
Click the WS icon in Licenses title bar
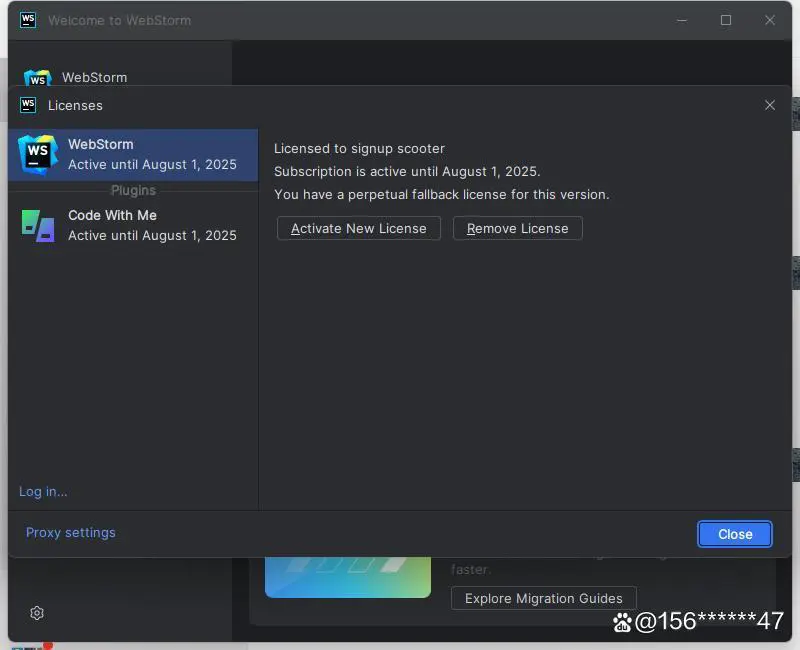[x=28, y=105]
